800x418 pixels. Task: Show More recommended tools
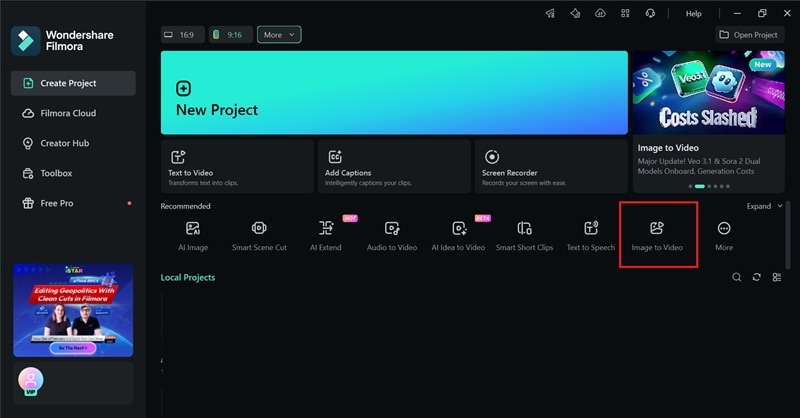point(723,236)
